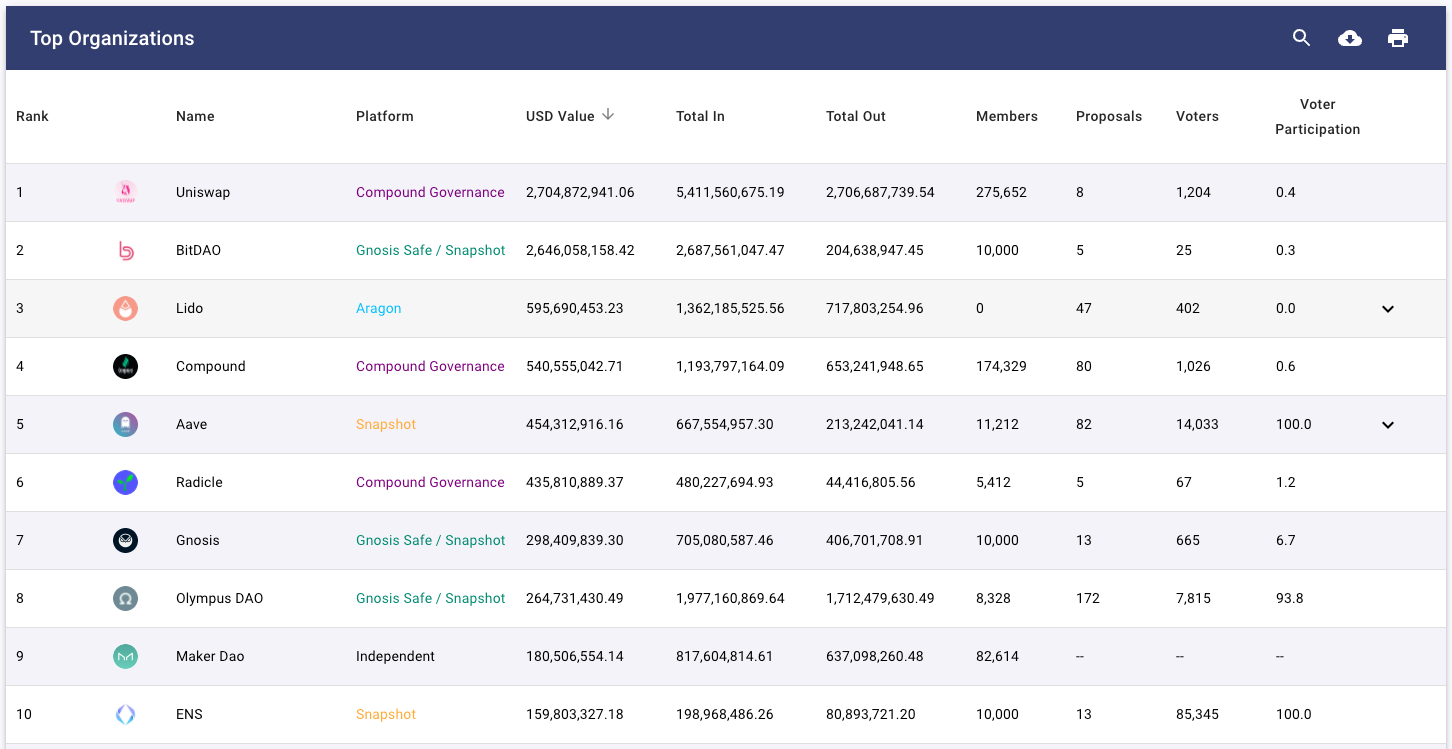
Task: Click Proposals value 172
Action: 1088,598
